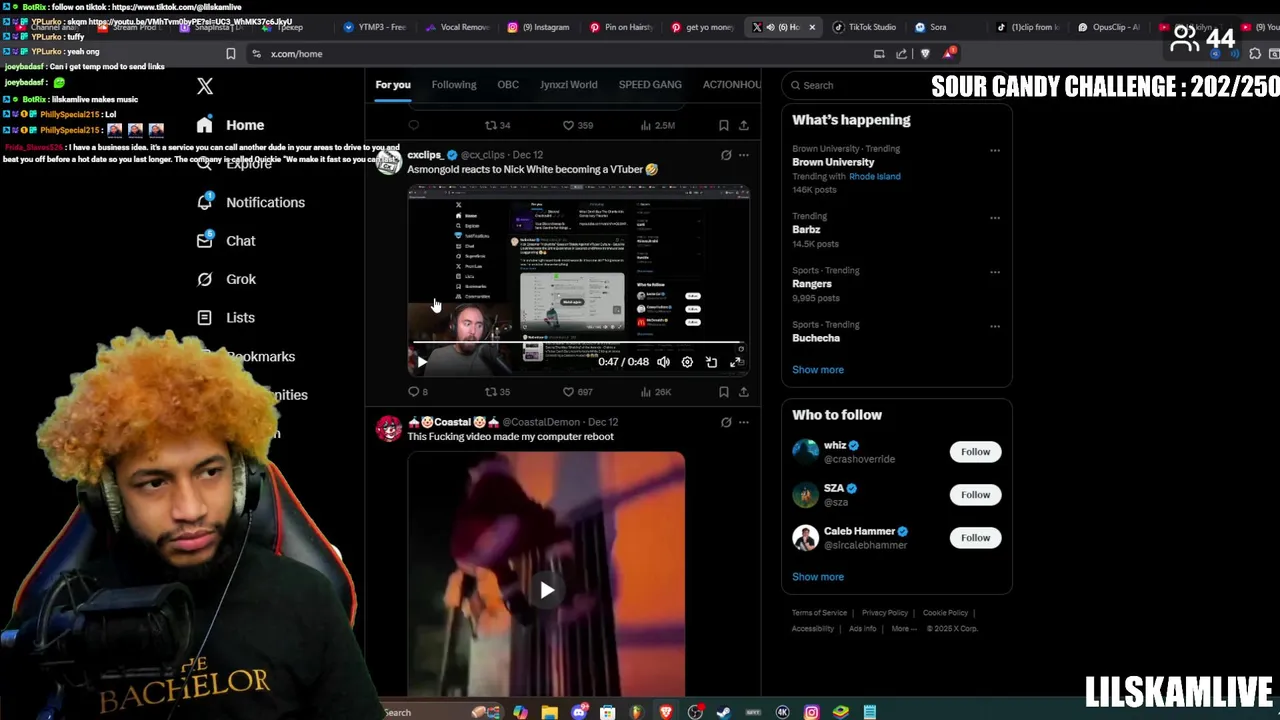Switch to the OBC tab
The width and height of the screenshot is (1280, 720).
pos(508,85)
